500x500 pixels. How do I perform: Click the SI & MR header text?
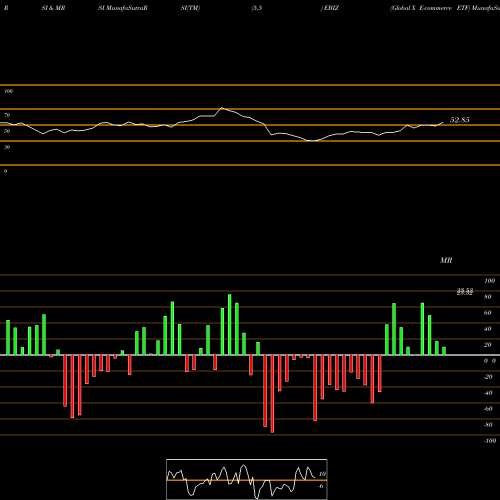53,8
